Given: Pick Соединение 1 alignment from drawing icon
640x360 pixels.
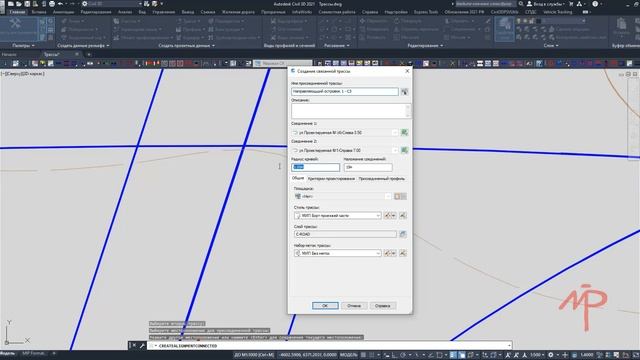Looking at the screenshot, I should (x=404, y=133).
